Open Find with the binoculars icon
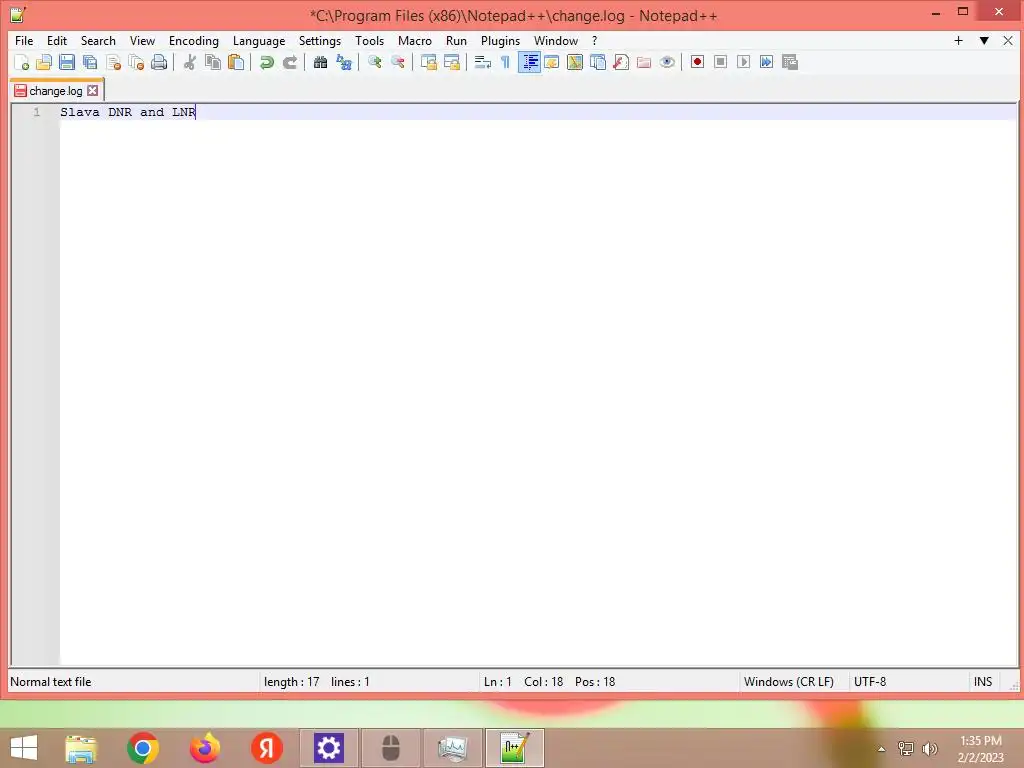 coord(320,63)
